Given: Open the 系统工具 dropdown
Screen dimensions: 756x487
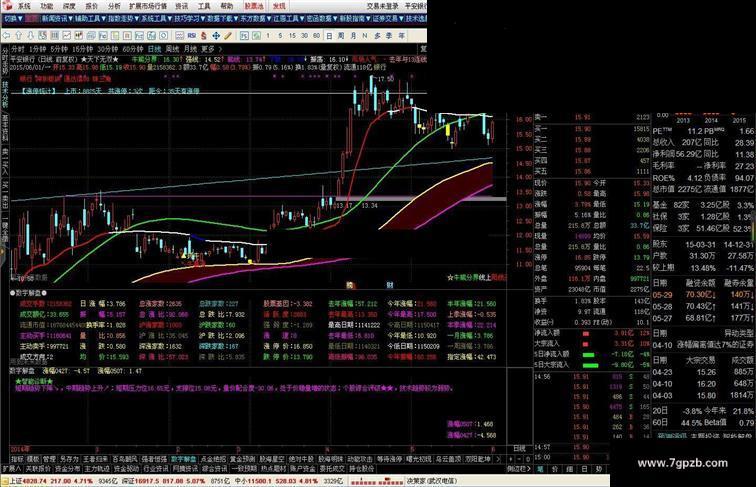Looking at the screenshot, I should (x=157, y=19).
